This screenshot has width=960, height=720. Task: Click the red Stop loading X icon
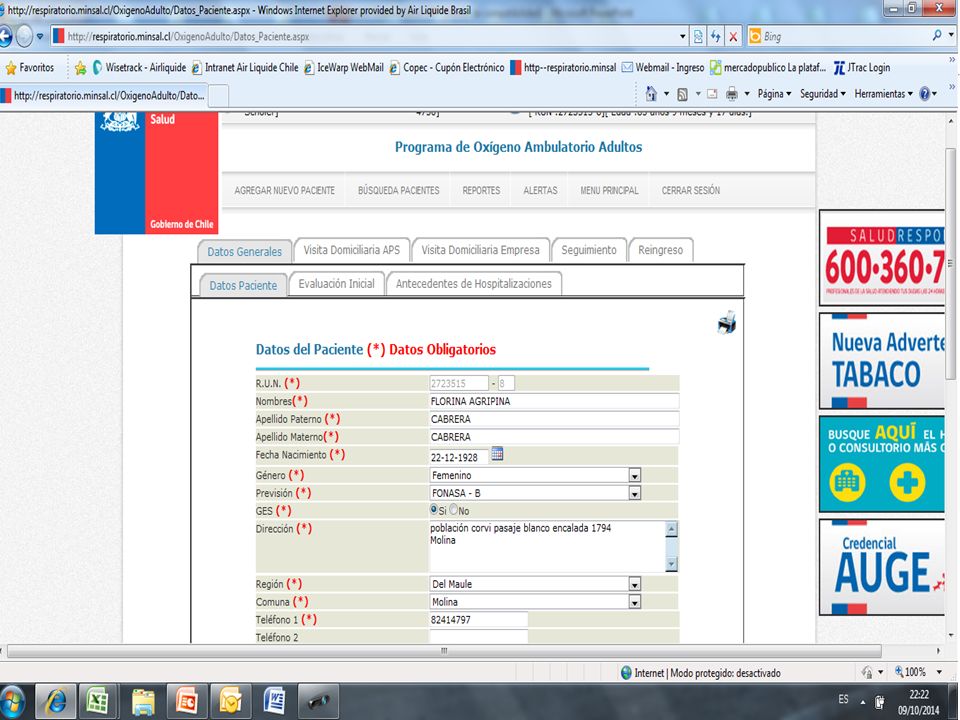click(x=732, y=37)
